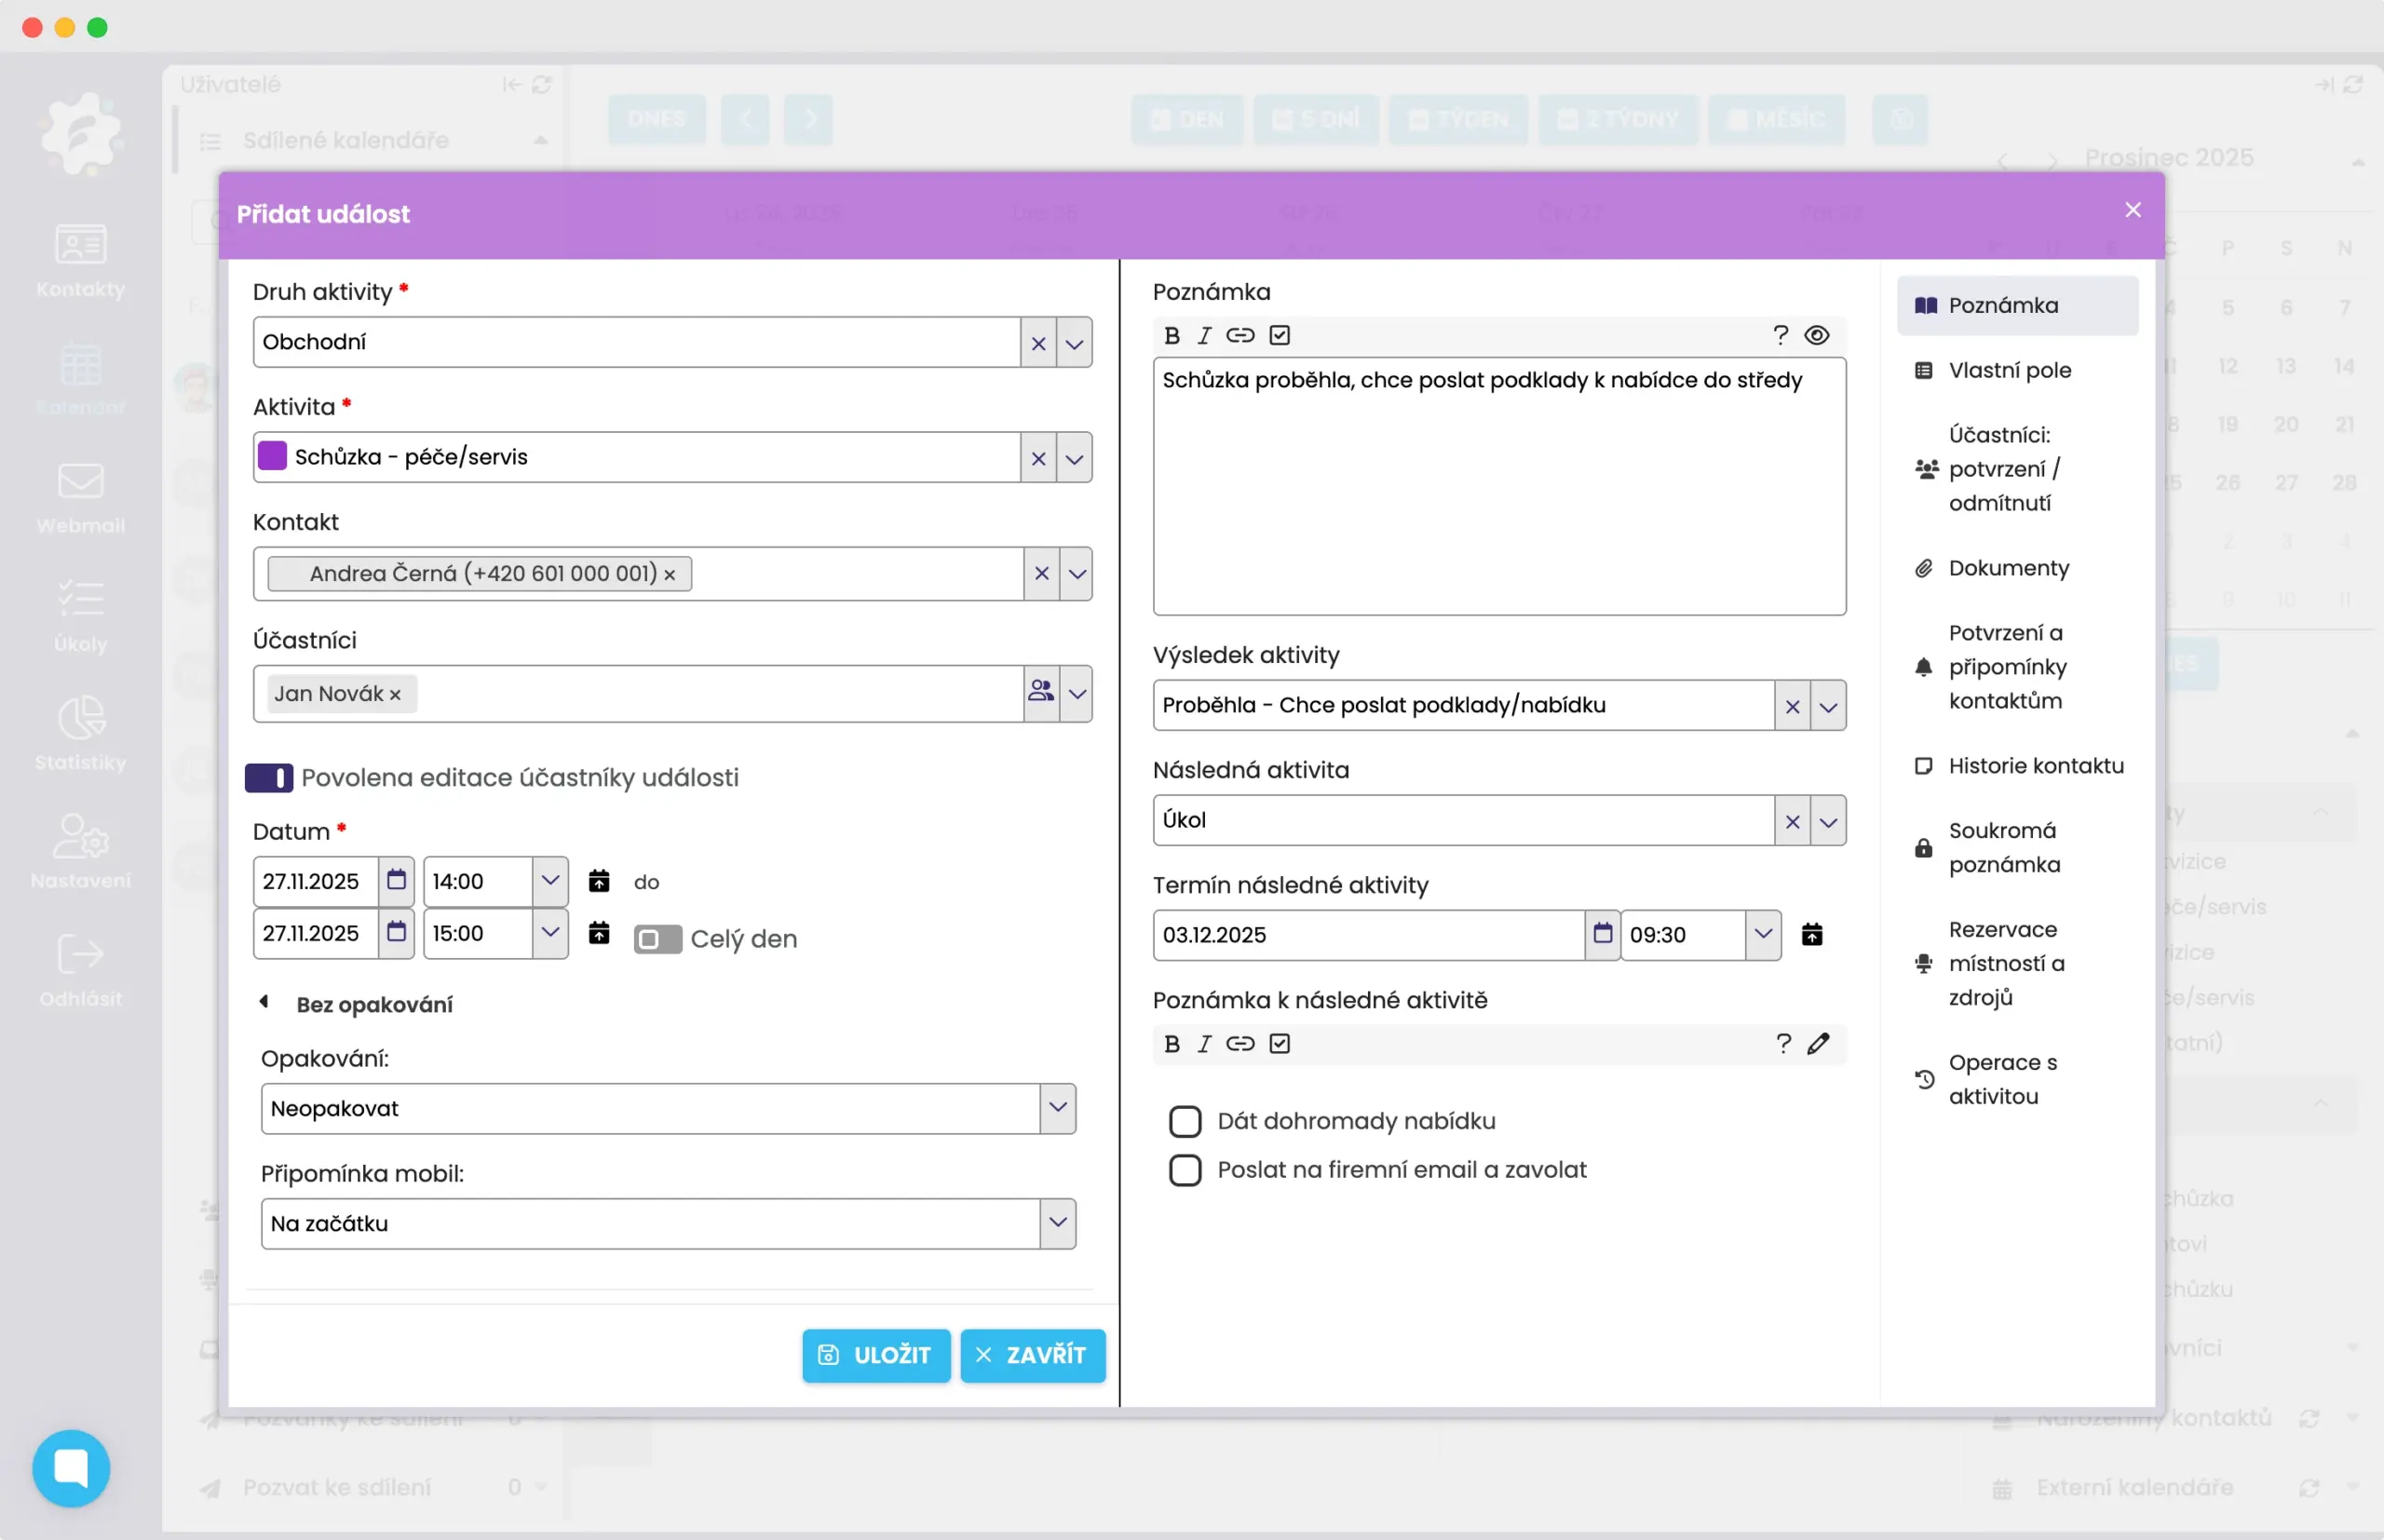
Task: Switch to Vlastní pole tab
Action: tap(2009, 370)
